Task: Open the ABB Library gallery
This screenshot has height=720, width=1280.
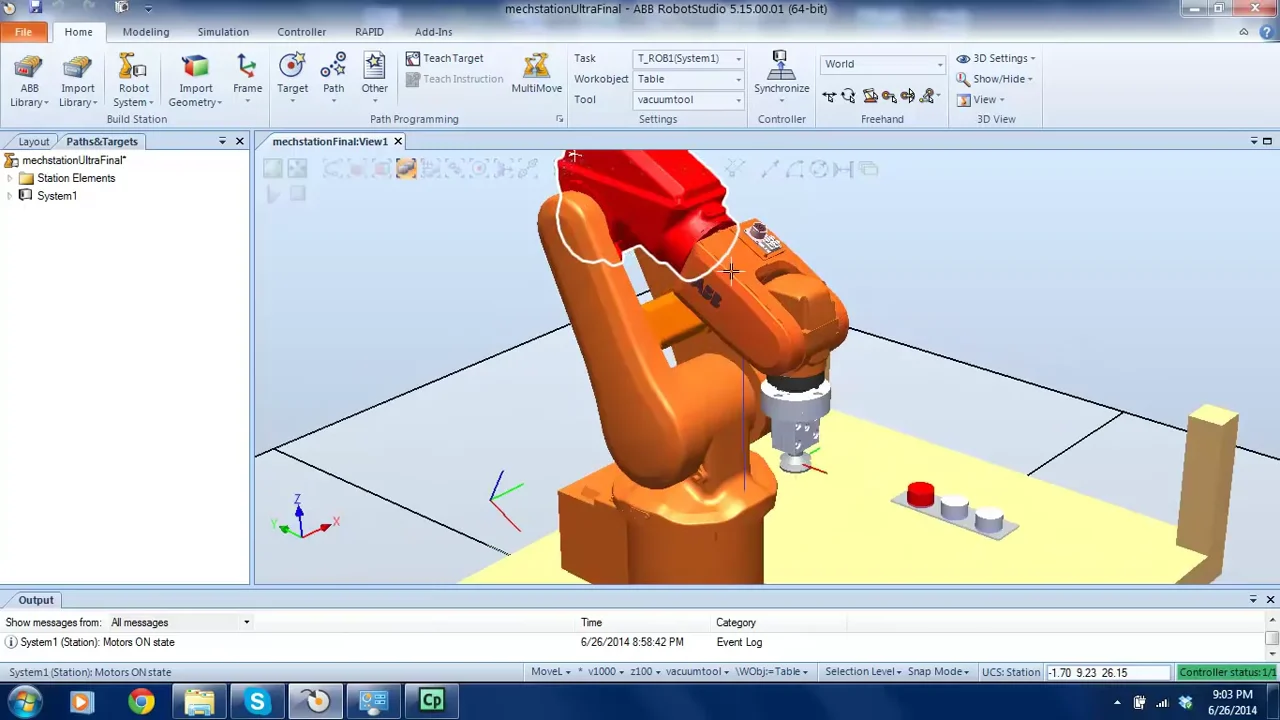Action: point(29,80)
